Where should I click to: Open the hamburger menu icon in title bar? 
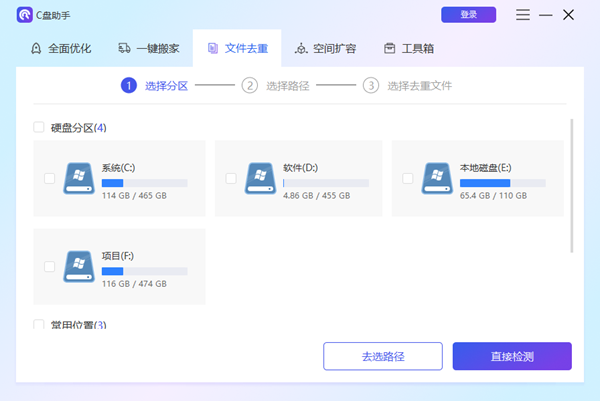[x=523, y=15]
